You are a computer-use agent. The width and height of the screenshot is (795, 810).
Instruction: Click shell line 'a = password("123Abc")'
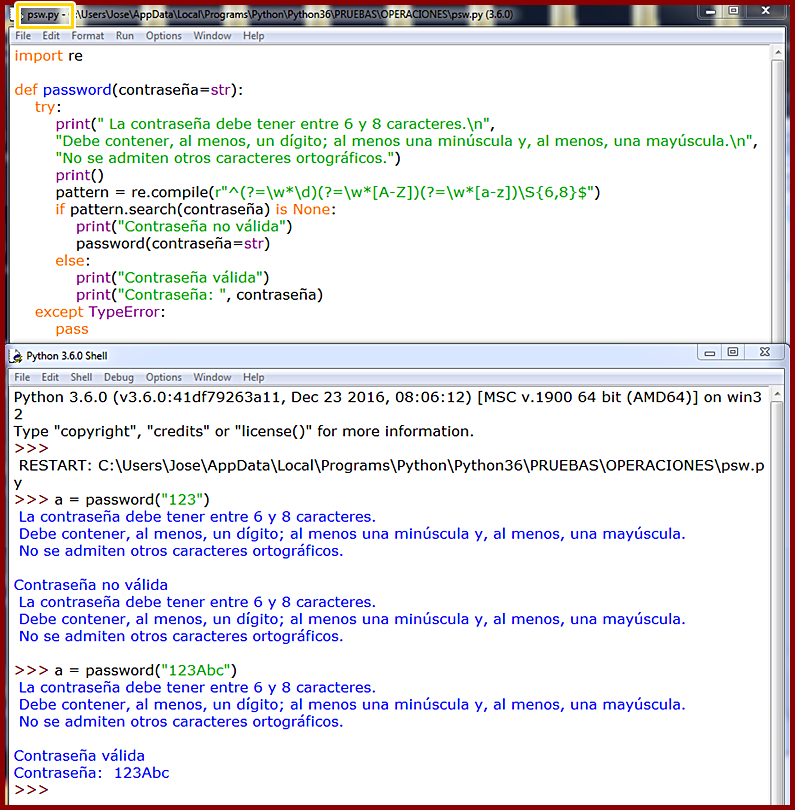[126, 670]
